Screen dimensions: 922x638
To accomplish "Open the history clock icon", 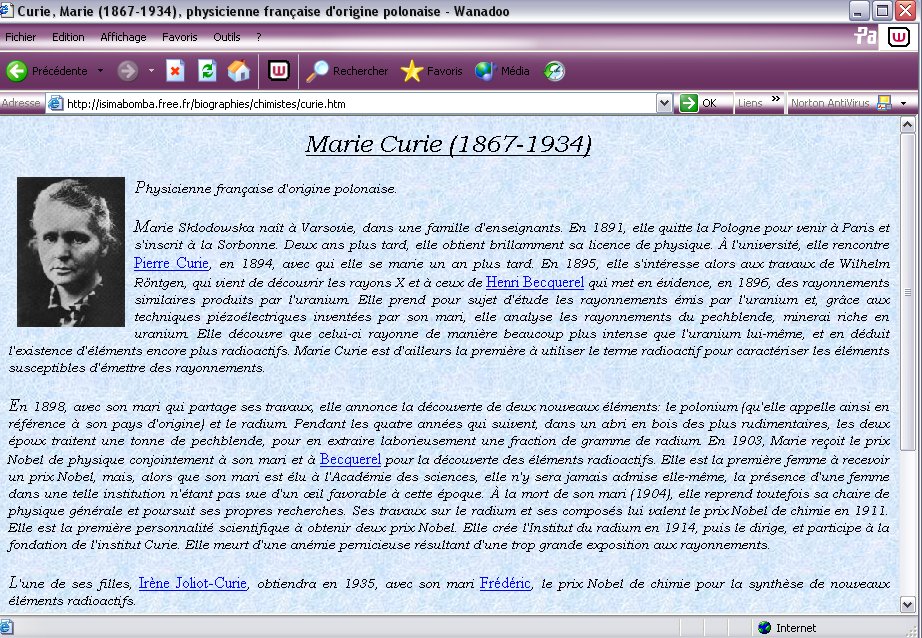I will pyautogui.click(x=554, y=71).
